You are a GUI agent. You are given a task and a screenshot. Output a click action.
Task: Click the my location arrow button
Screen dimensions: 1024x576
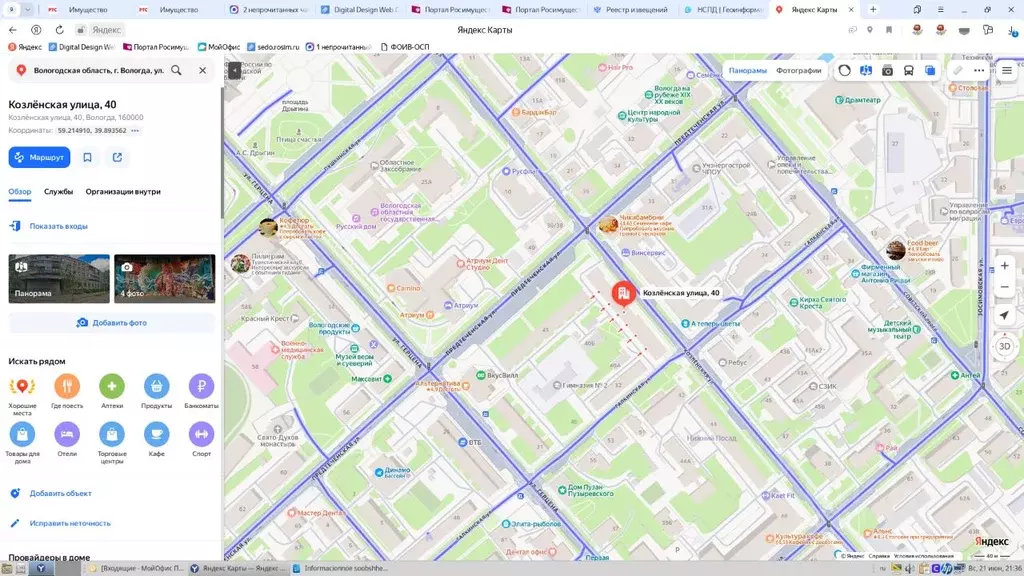[x=1004, y=315]
